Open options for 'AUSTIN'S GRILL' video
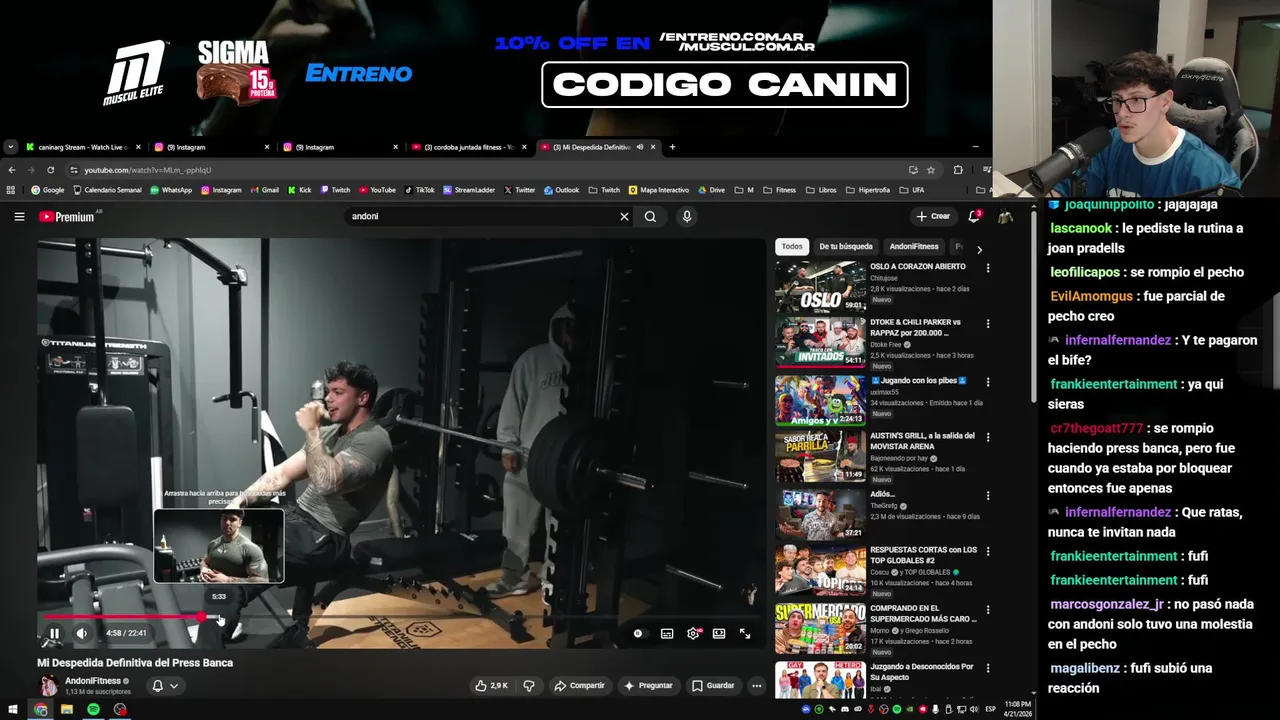The image size is (1280, 720). point(988,437)
